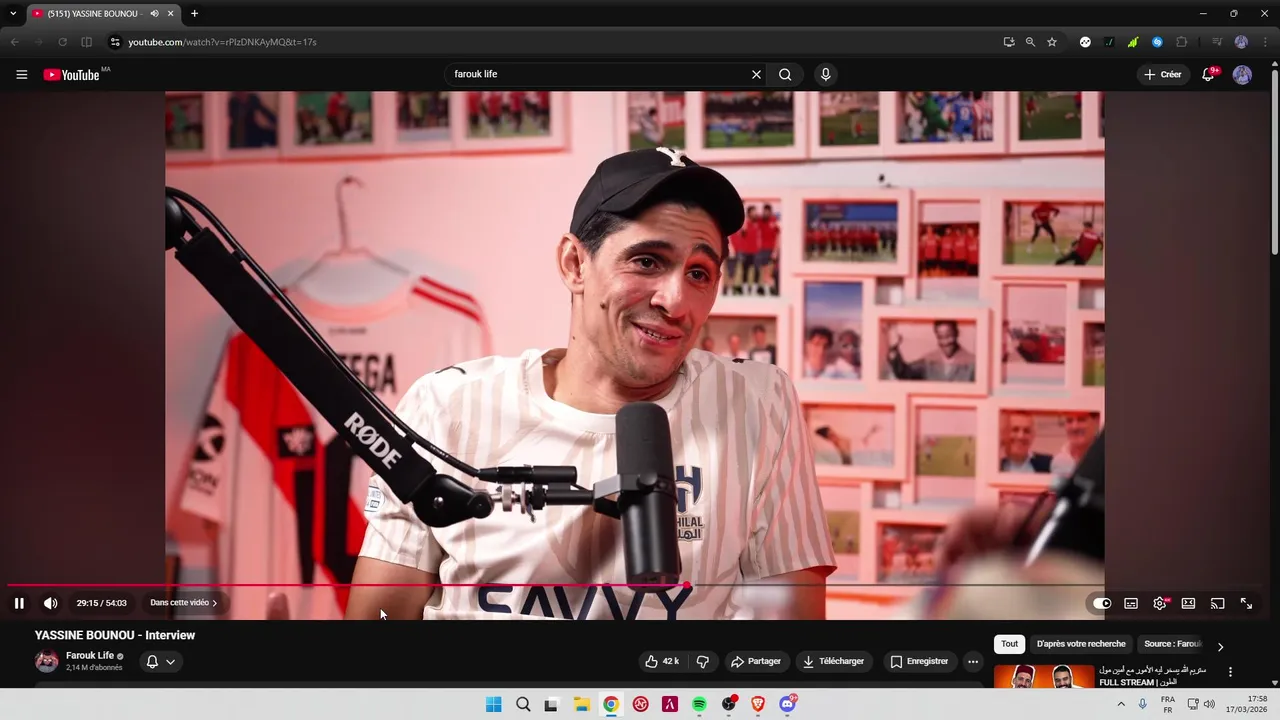Screen dimensions: 1280x720
Task: Install app icon in address bar
Action: coord(1008,42)
